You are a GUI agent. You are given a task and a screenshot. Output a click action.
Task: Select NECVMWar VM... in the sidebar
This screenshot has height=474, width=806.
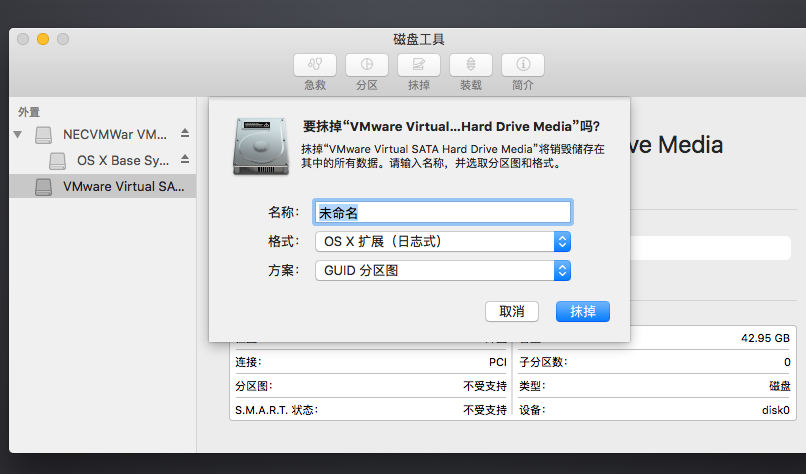pos(115,134)
